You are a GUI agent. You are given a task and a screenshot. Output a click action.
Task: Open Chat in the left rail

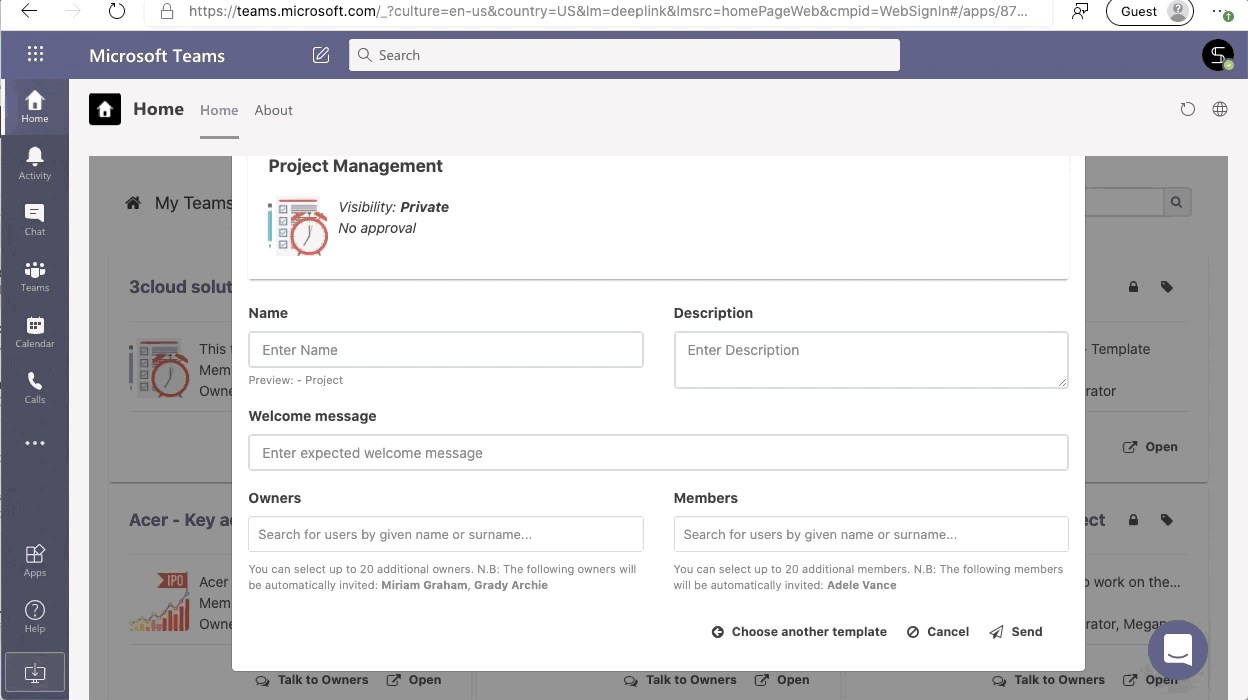(x=35, y=219)
